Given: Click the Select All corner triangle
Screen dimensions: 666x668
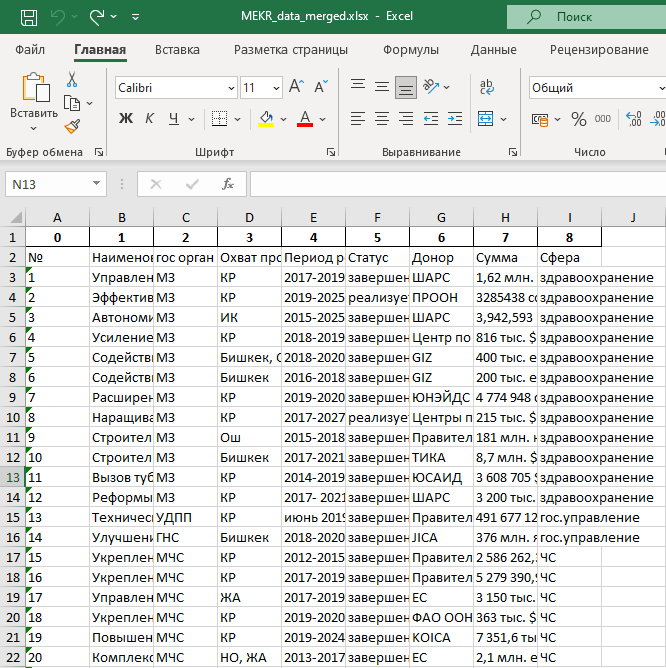Looking at the screenshot, I should click(x=15, y=217).
